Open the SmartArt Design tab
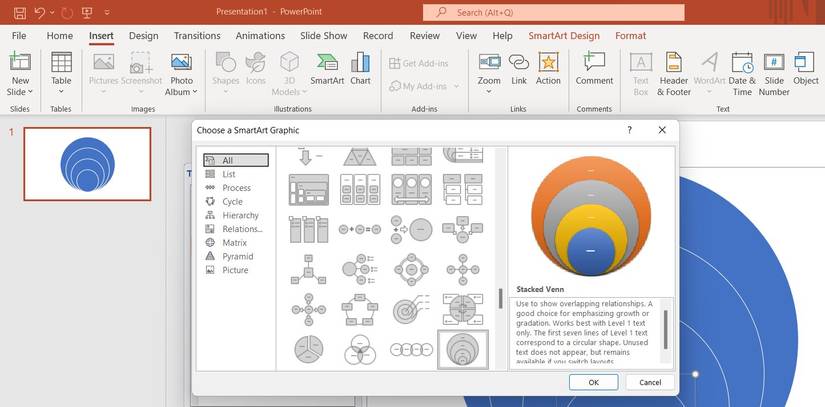 point(564,36)
